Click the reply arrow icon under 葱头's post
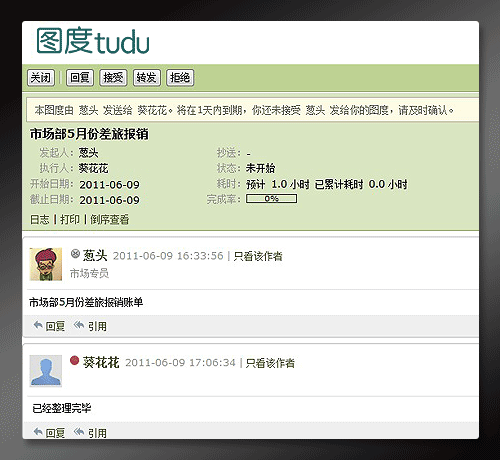 38,325
